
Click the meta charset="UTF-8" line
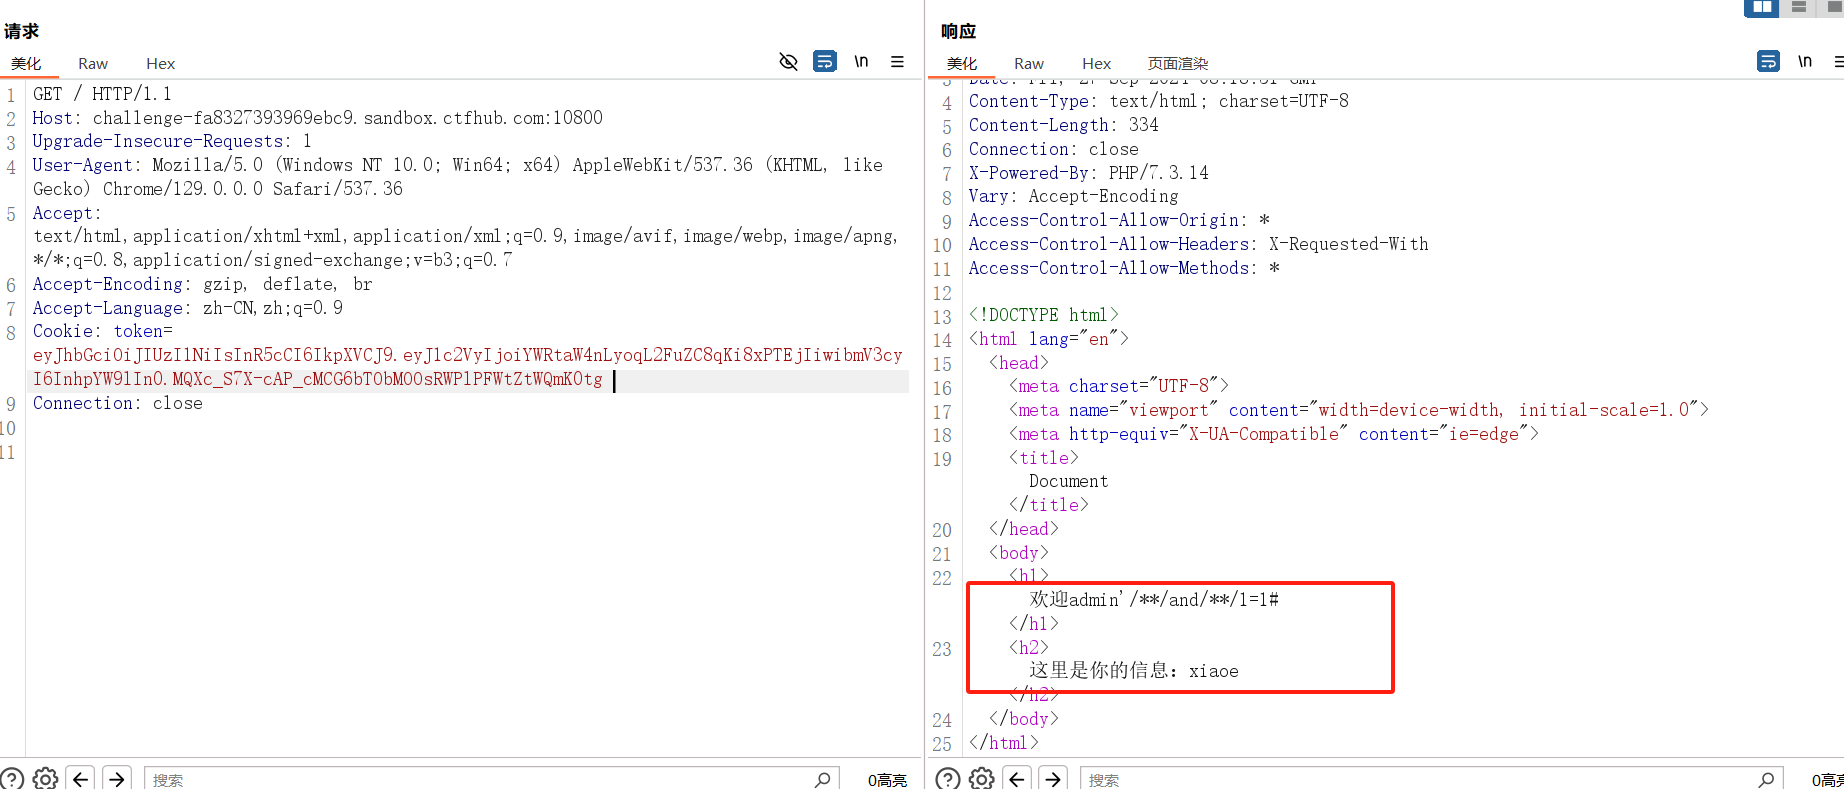click(x=1119, y=387)
